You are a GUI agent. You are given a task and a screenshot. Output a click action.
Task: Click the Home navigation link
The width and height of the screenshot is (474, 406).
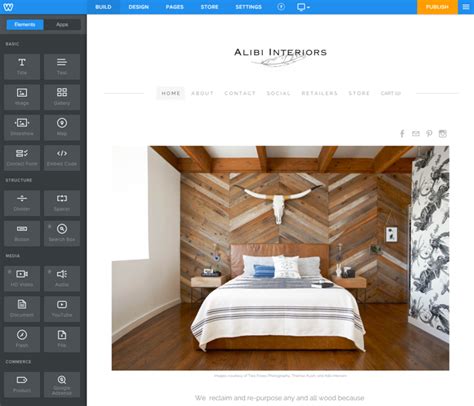coord(171,93)
